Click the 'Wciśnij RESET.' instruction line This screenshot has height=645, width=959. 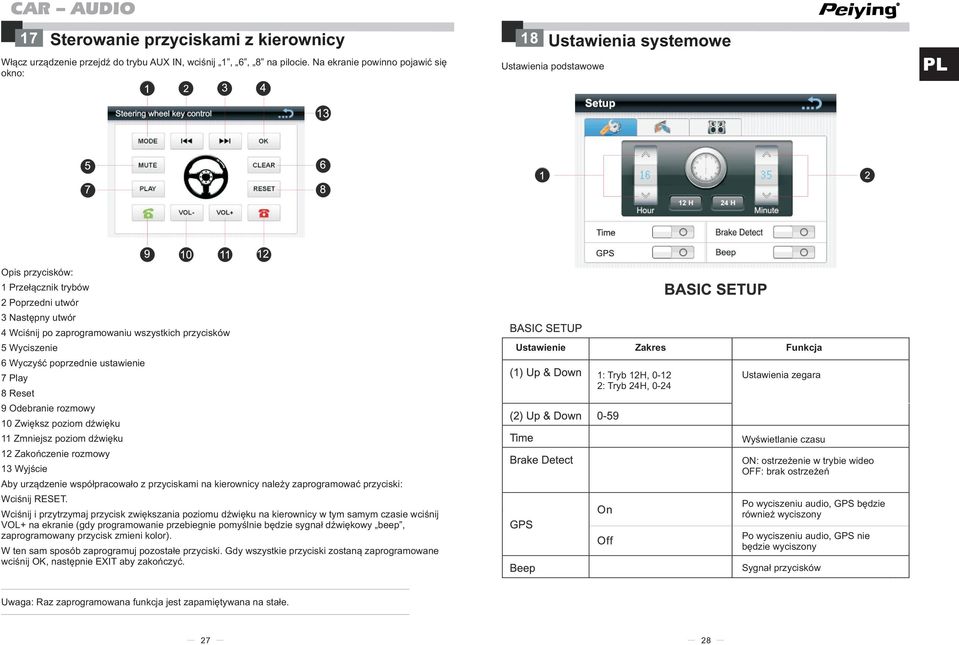[x=34, y=499]
